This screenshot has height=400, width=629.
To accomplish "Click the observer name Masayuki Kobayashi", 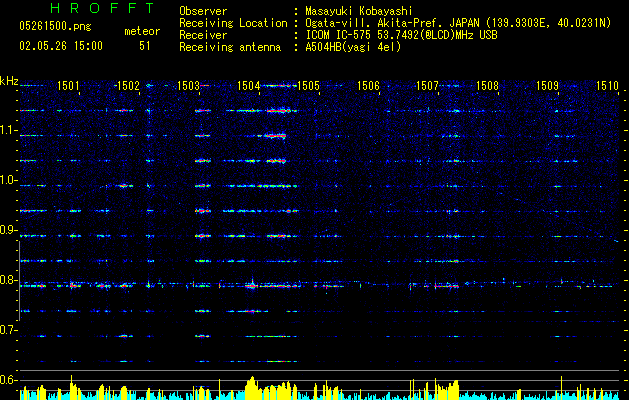I will click(x=359, y=11).
